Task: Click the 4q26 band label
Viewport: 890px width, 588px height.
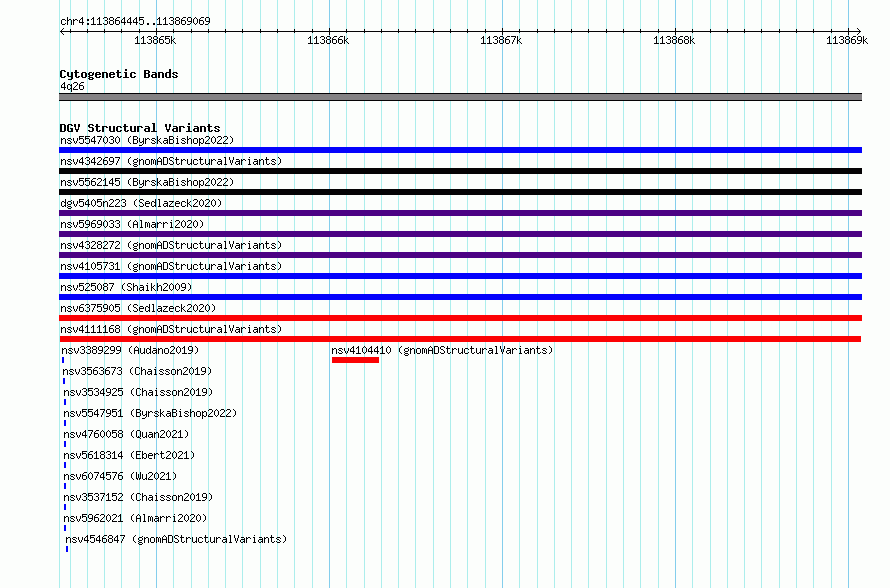Action: [72, 86]
